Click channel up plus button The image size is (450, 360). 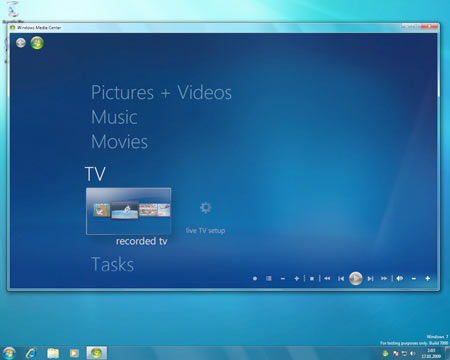(x=296, y=278)
